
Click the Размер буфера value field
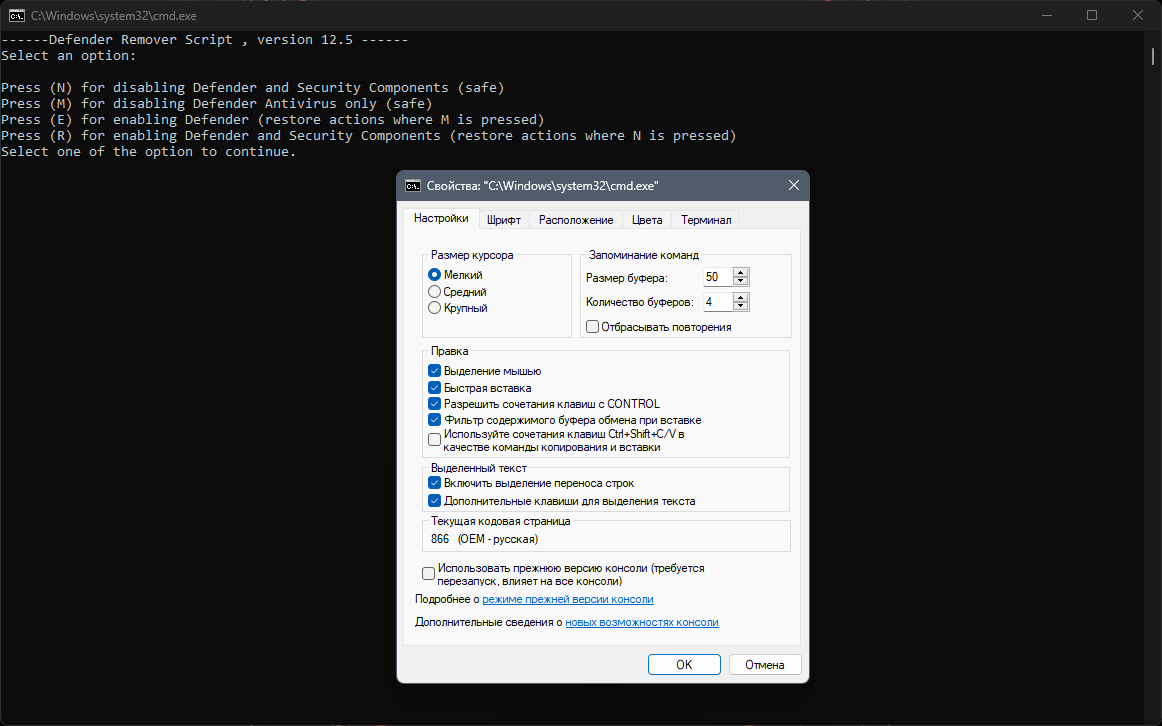pyautogui.click(x=717, y=277)
